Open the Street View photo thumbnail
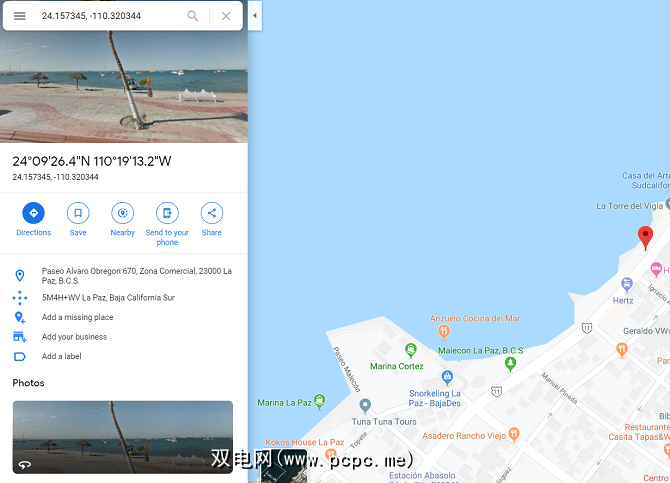This screenshot has width=670, height=483. pyautogui.click(x=123, y=437)
